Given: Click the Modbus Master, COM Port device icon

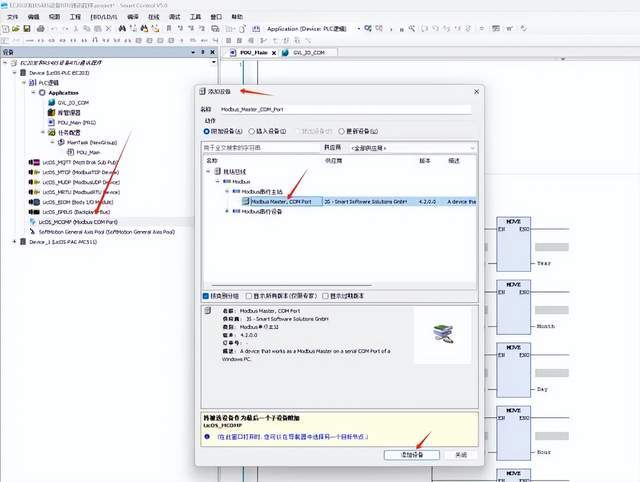Looking at the screenshot, I should (245, 200).
